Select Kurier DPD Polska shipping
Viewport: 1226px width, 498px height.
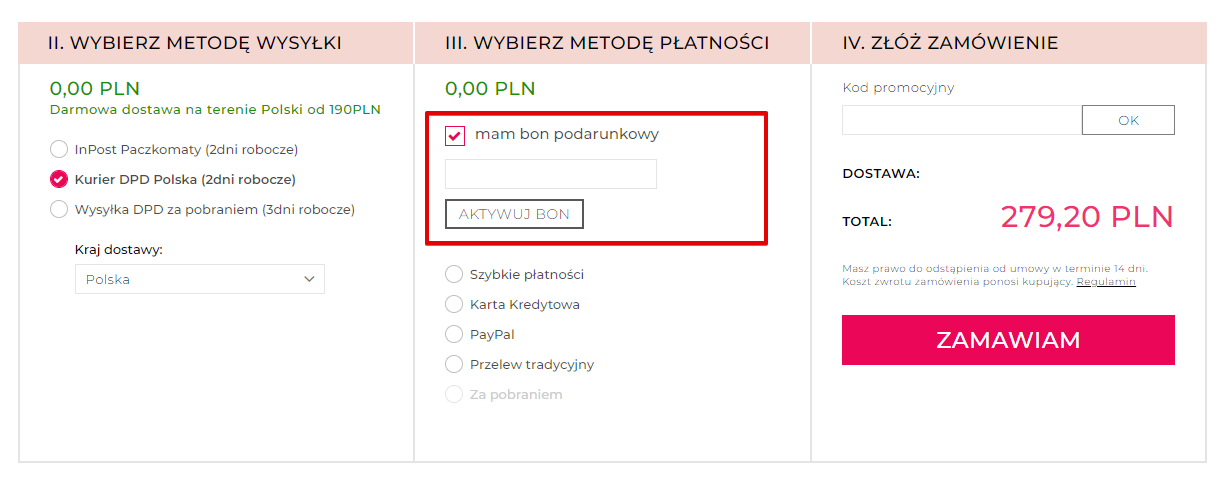point(59,180)
